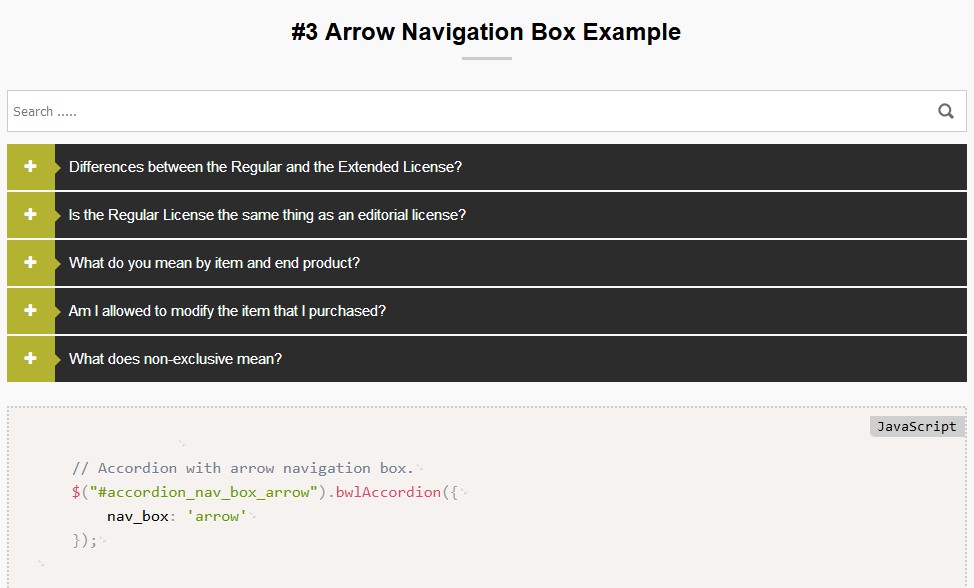This screenshot has height=588, width=974.
Task: Click the plus icon beside the non-exclusive question
Action: click(x=30, y=359)
